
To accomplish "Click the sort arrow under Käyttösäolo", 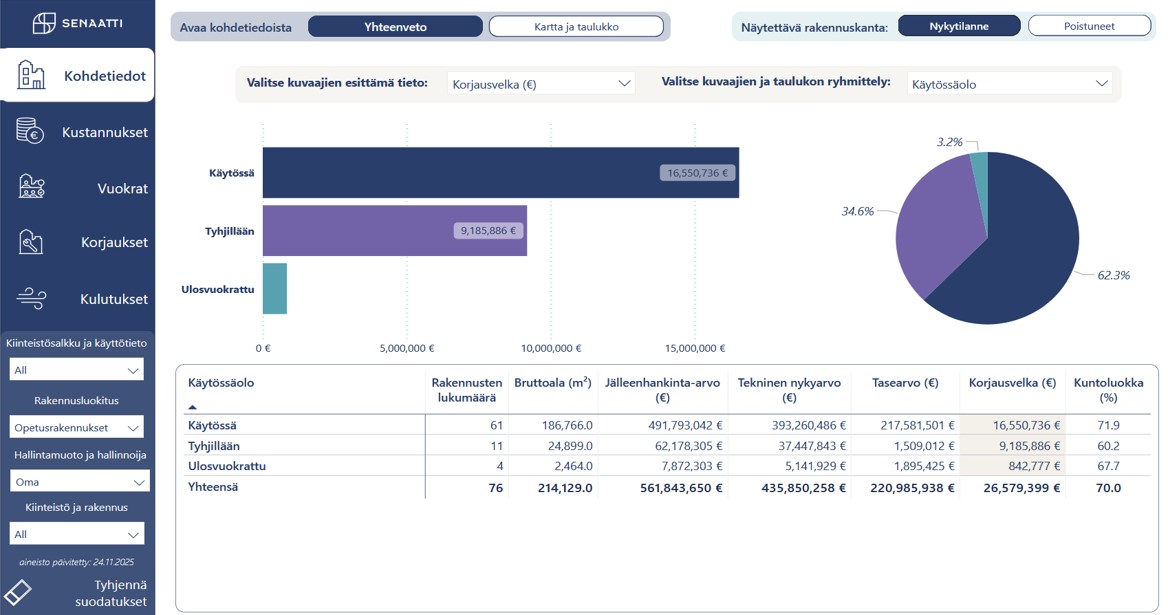I will [x=193, y=407].
